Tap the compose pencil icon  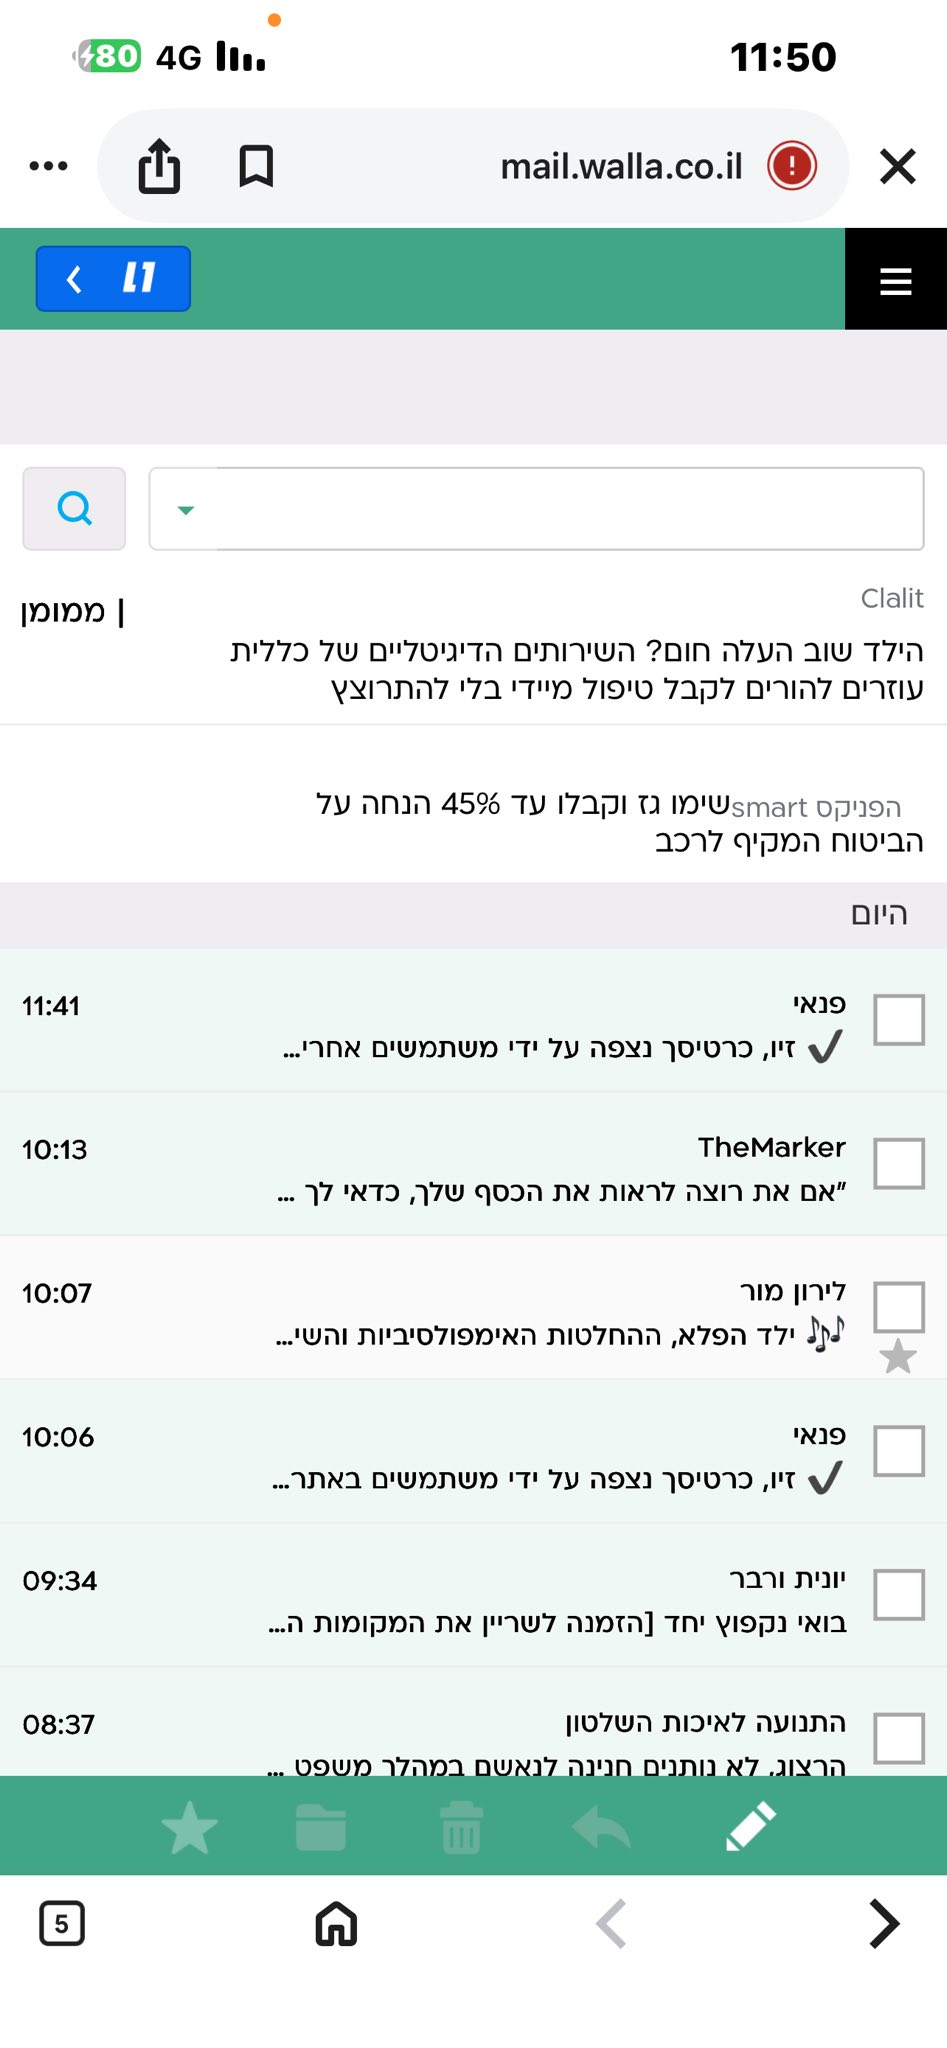(750, 1827)
